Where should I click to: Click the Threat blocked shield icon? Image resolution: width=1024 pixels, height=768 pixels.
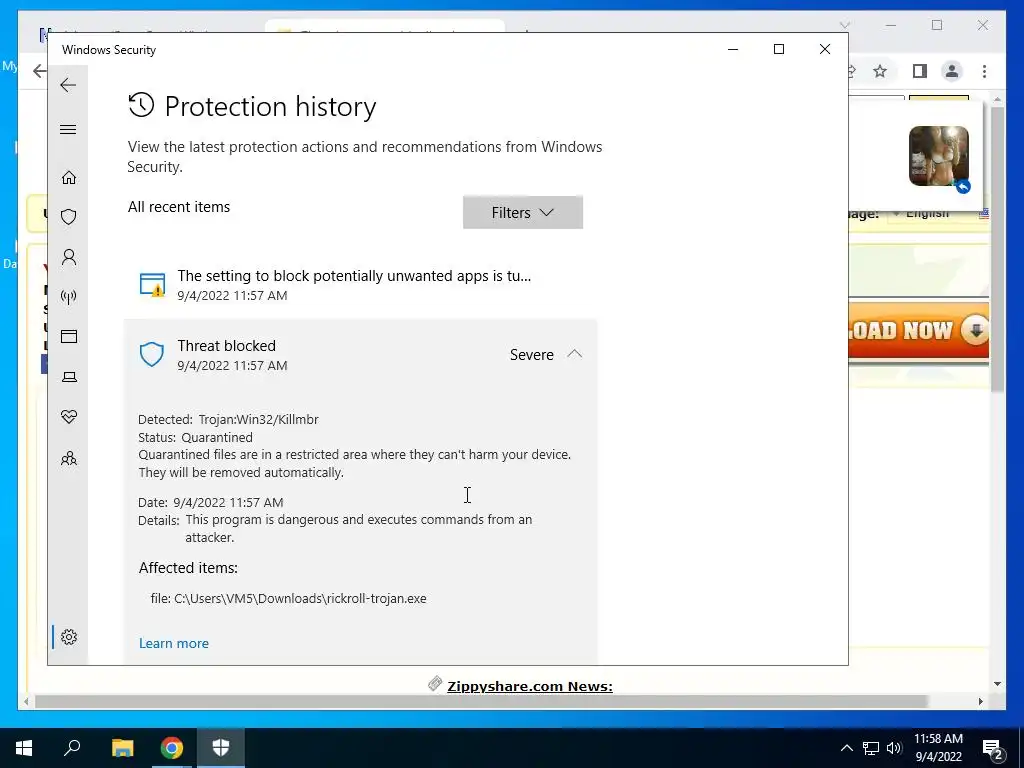click(152, 355)
